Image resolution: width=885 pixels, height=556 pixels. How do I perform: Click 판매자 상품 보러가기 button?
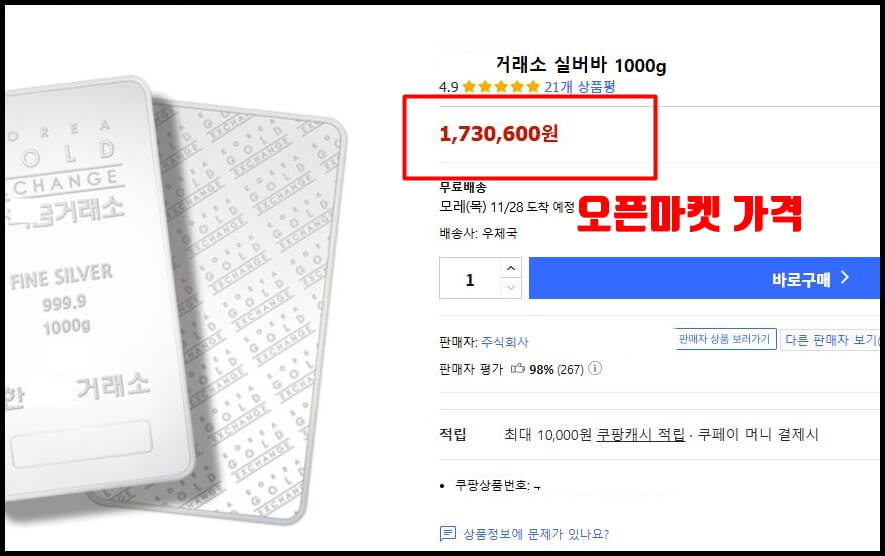[724, 339]
